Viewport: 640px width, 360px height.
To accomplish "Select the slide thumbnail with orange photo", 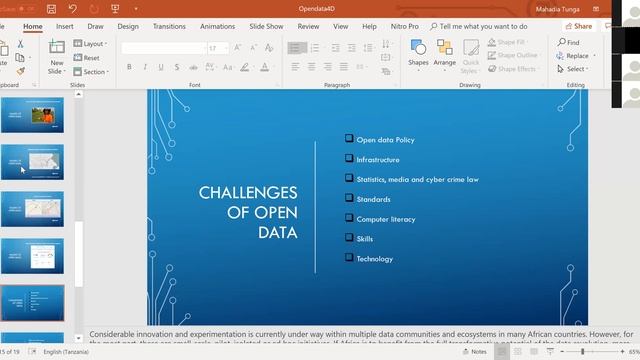I will pyautogui.click(x=32, y=115).
